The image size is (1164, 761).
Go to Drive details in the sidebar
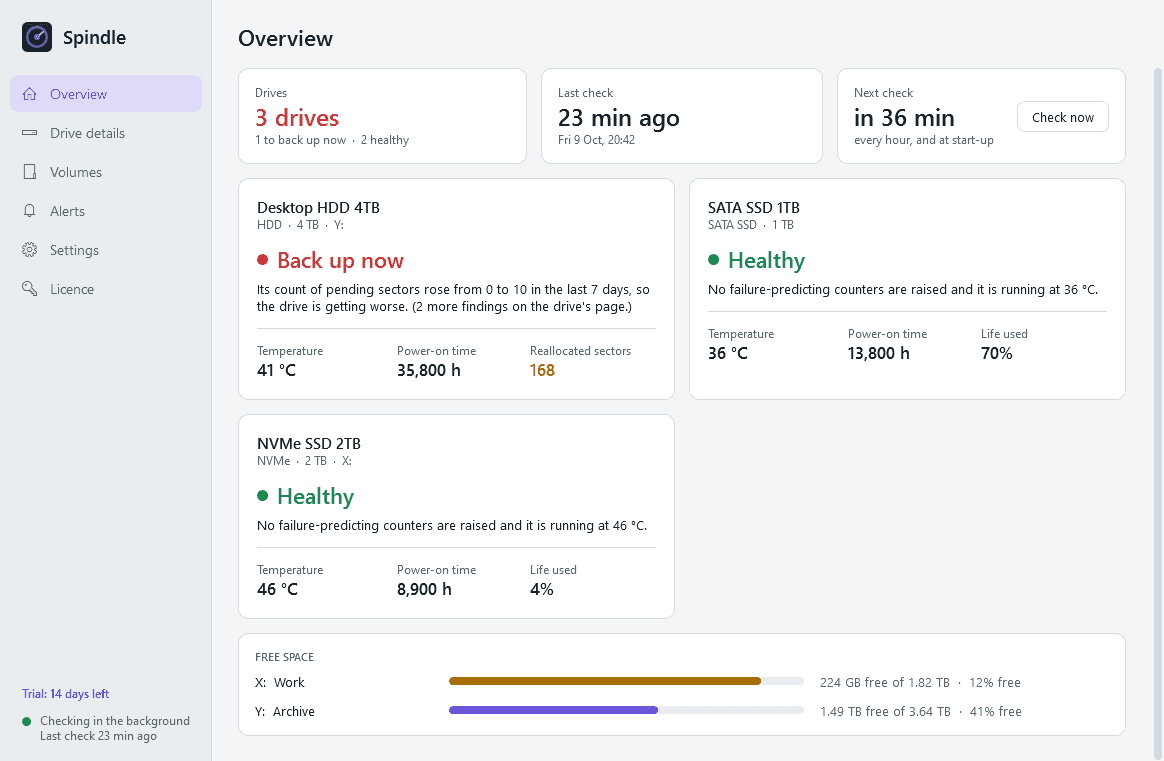point(105,133)
